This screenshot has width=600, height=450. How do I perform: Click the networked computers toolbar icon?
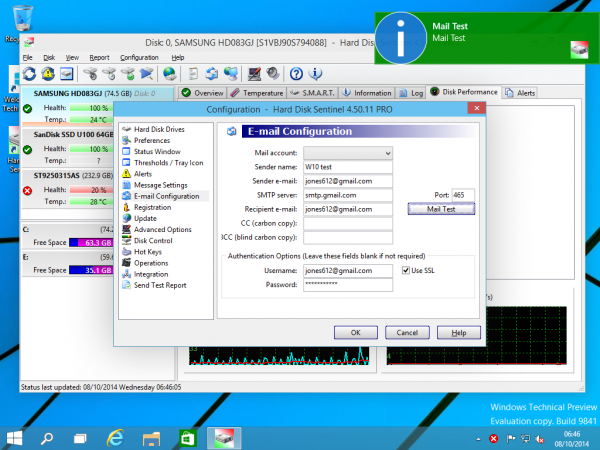(x=231, y=73)
